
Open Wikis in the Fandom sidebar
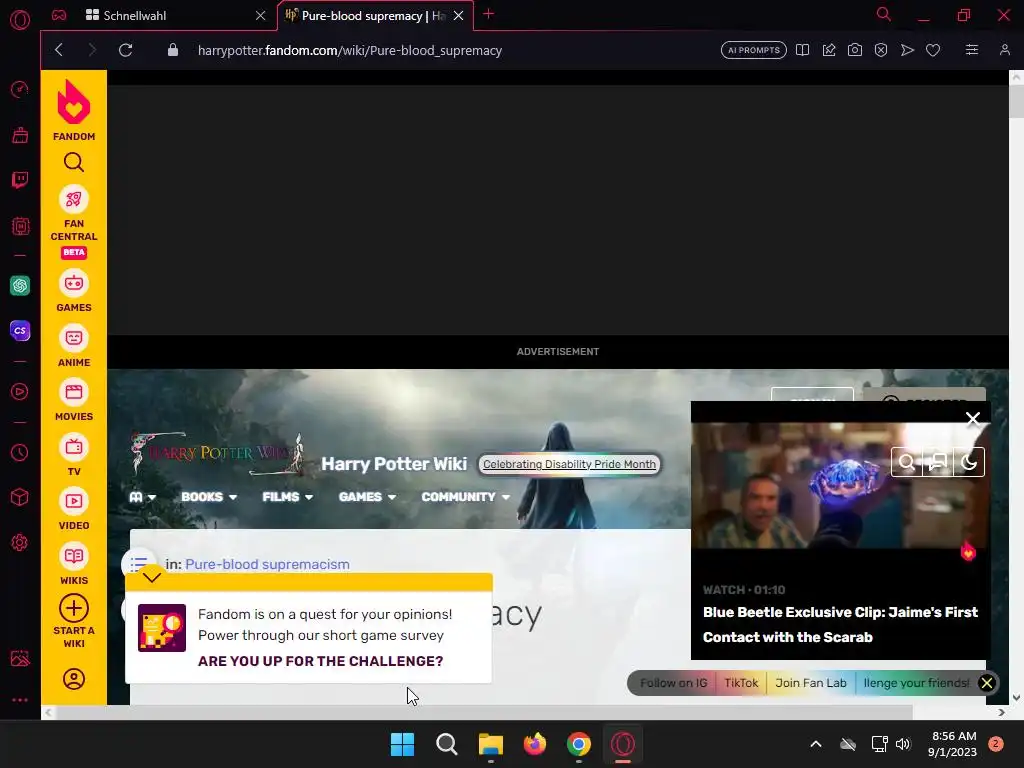click(x=74, y=564)
